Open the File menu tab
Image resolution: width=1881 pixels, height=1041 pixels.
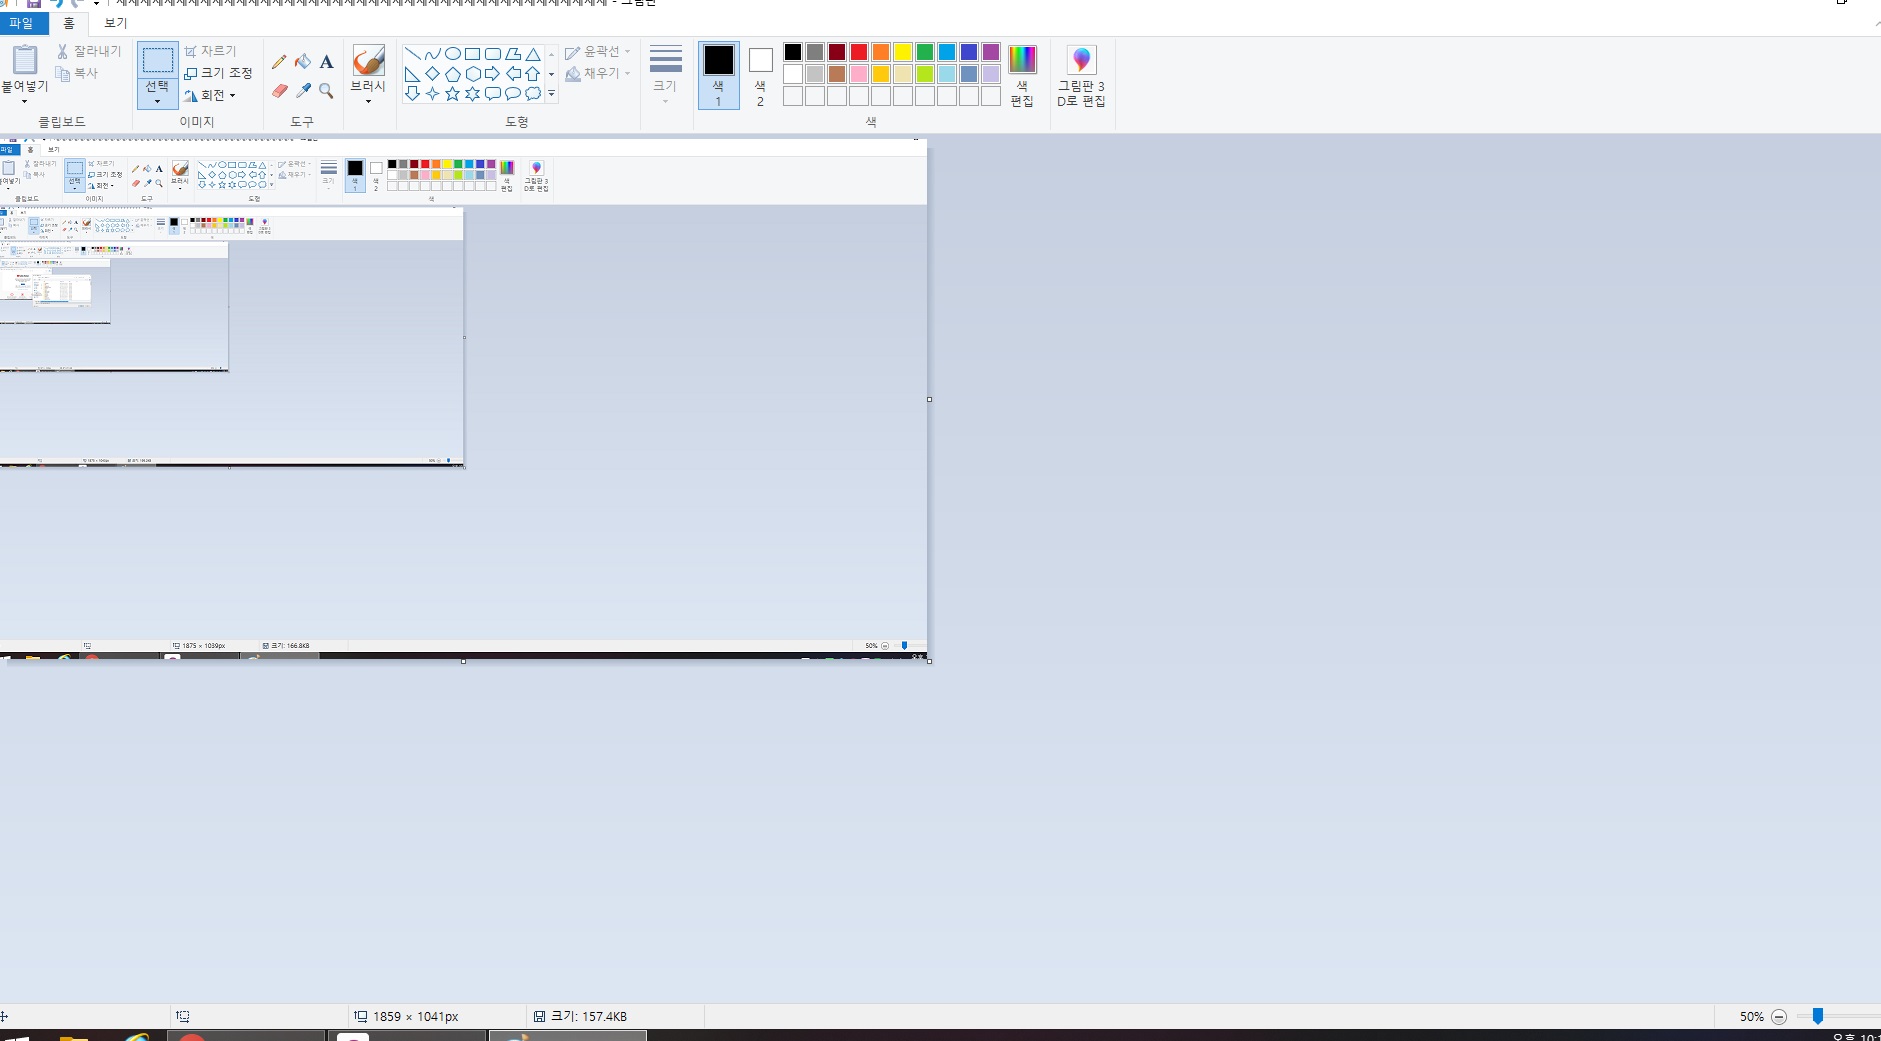point(22,23)
